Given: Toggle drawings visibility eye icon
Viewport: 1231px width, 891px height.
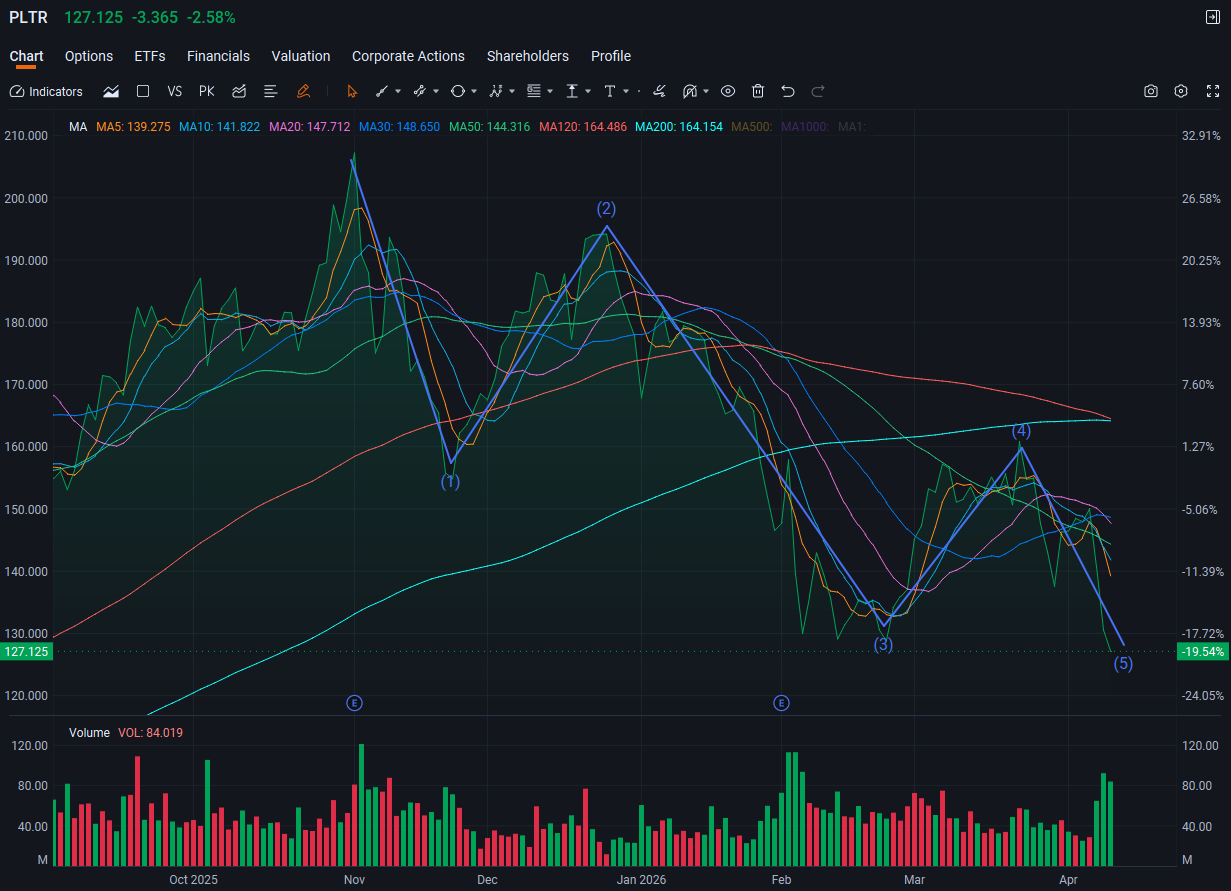Looking at the screenshot, I should pyautogui.click(x=728, y=91).
